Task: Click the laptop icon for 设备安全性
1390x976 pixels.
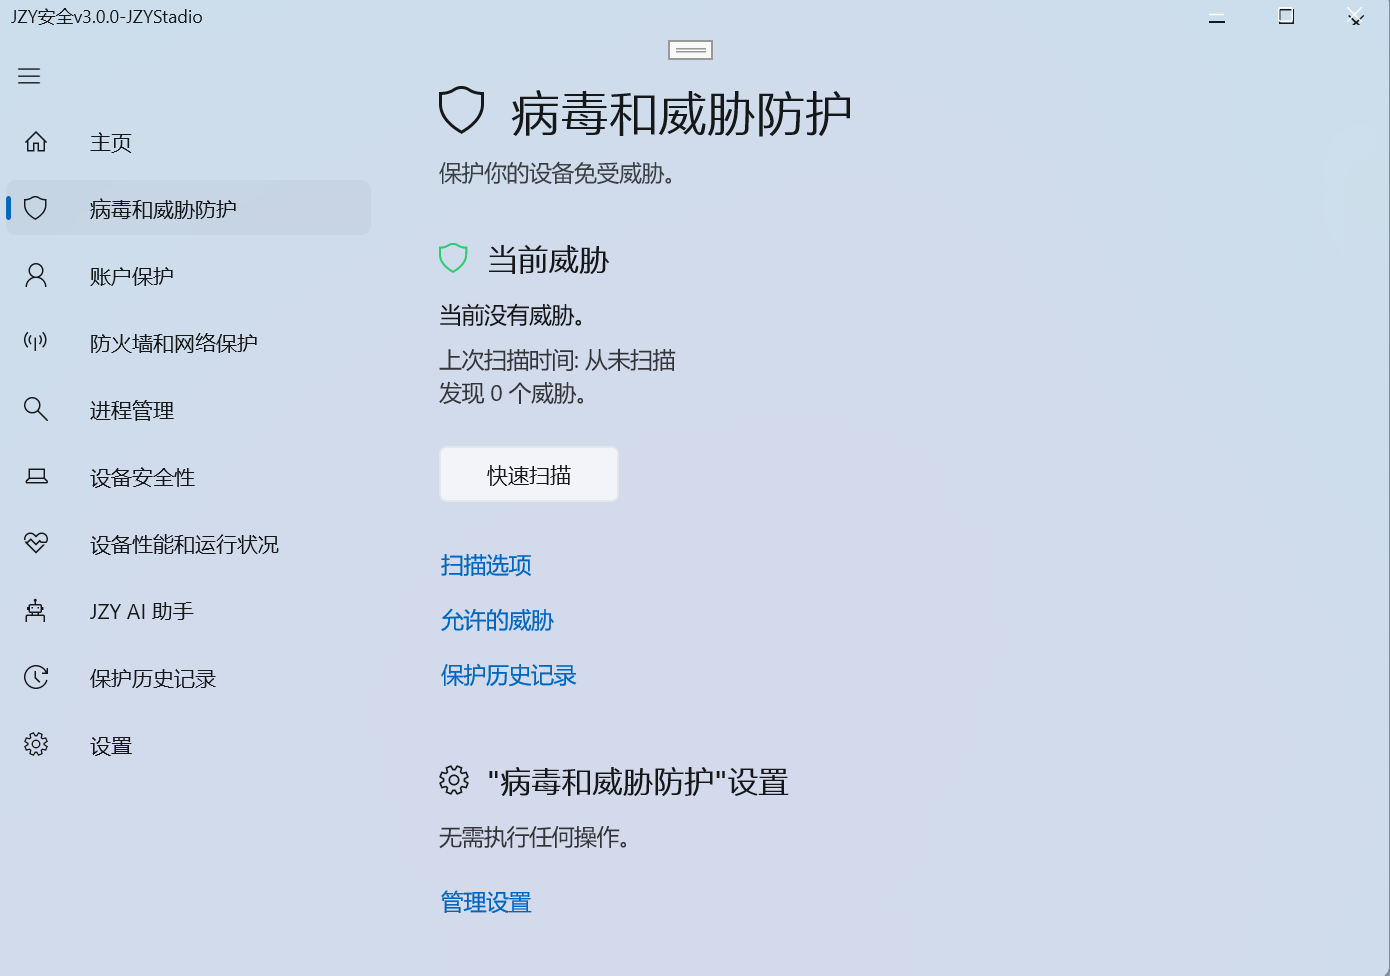Action: pyautogui.click(x=36, y=476)
